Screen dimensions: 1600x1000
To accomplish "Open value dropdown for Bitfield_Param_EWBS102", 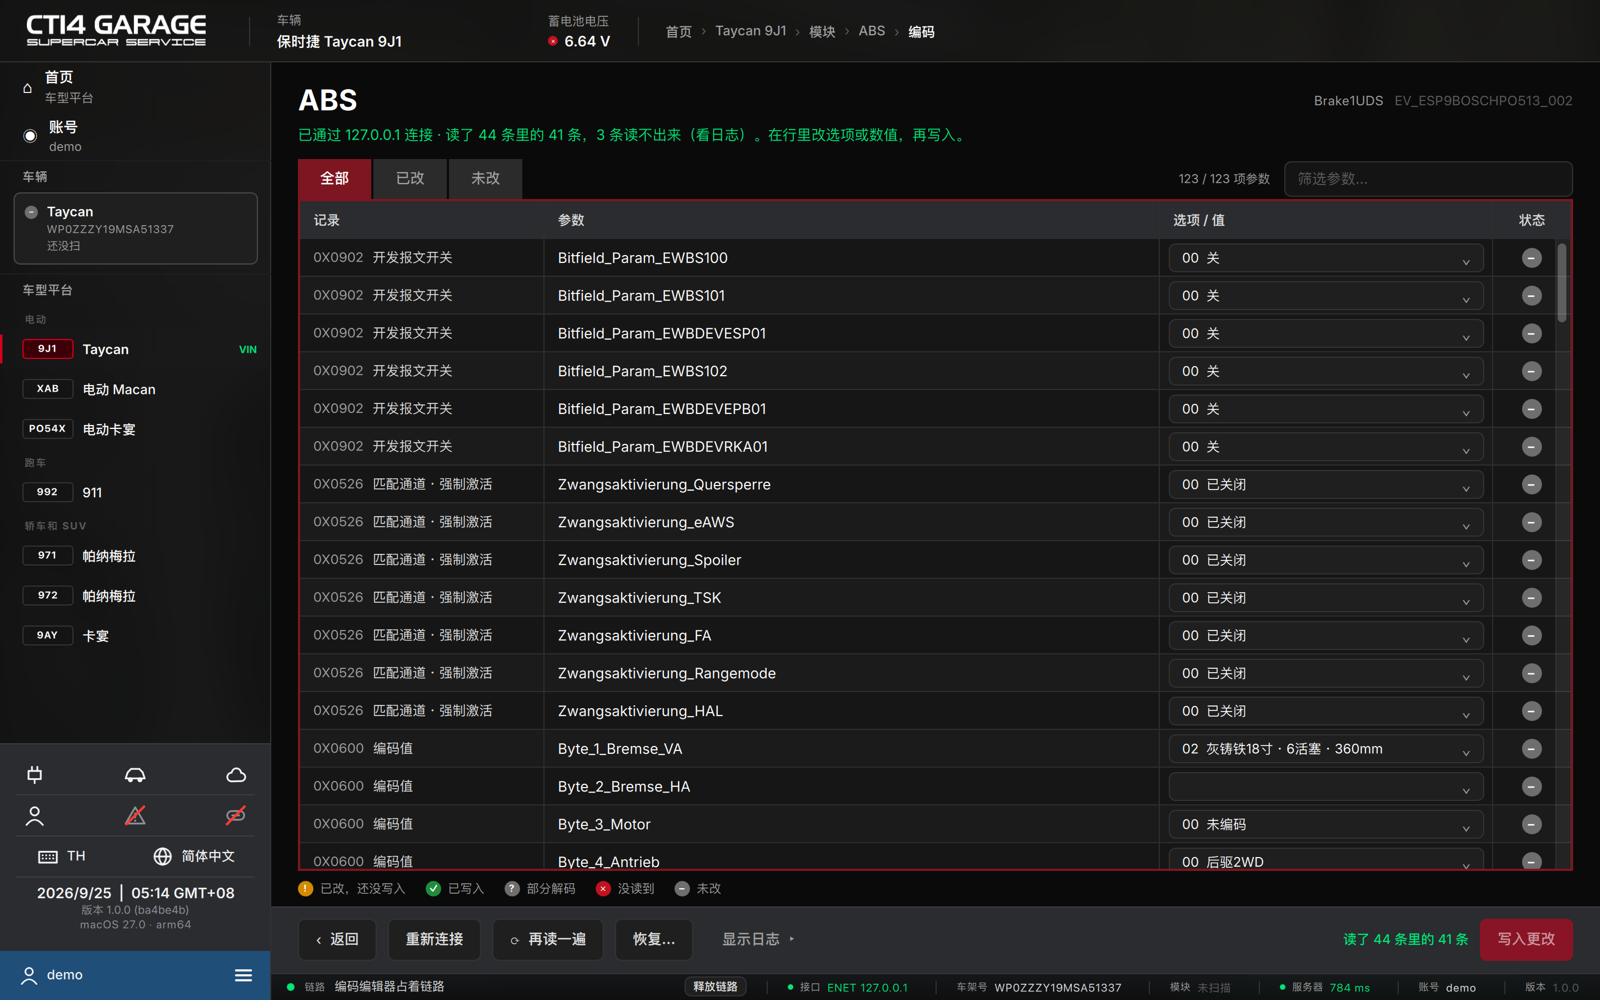I will [x=1326, y=371].
